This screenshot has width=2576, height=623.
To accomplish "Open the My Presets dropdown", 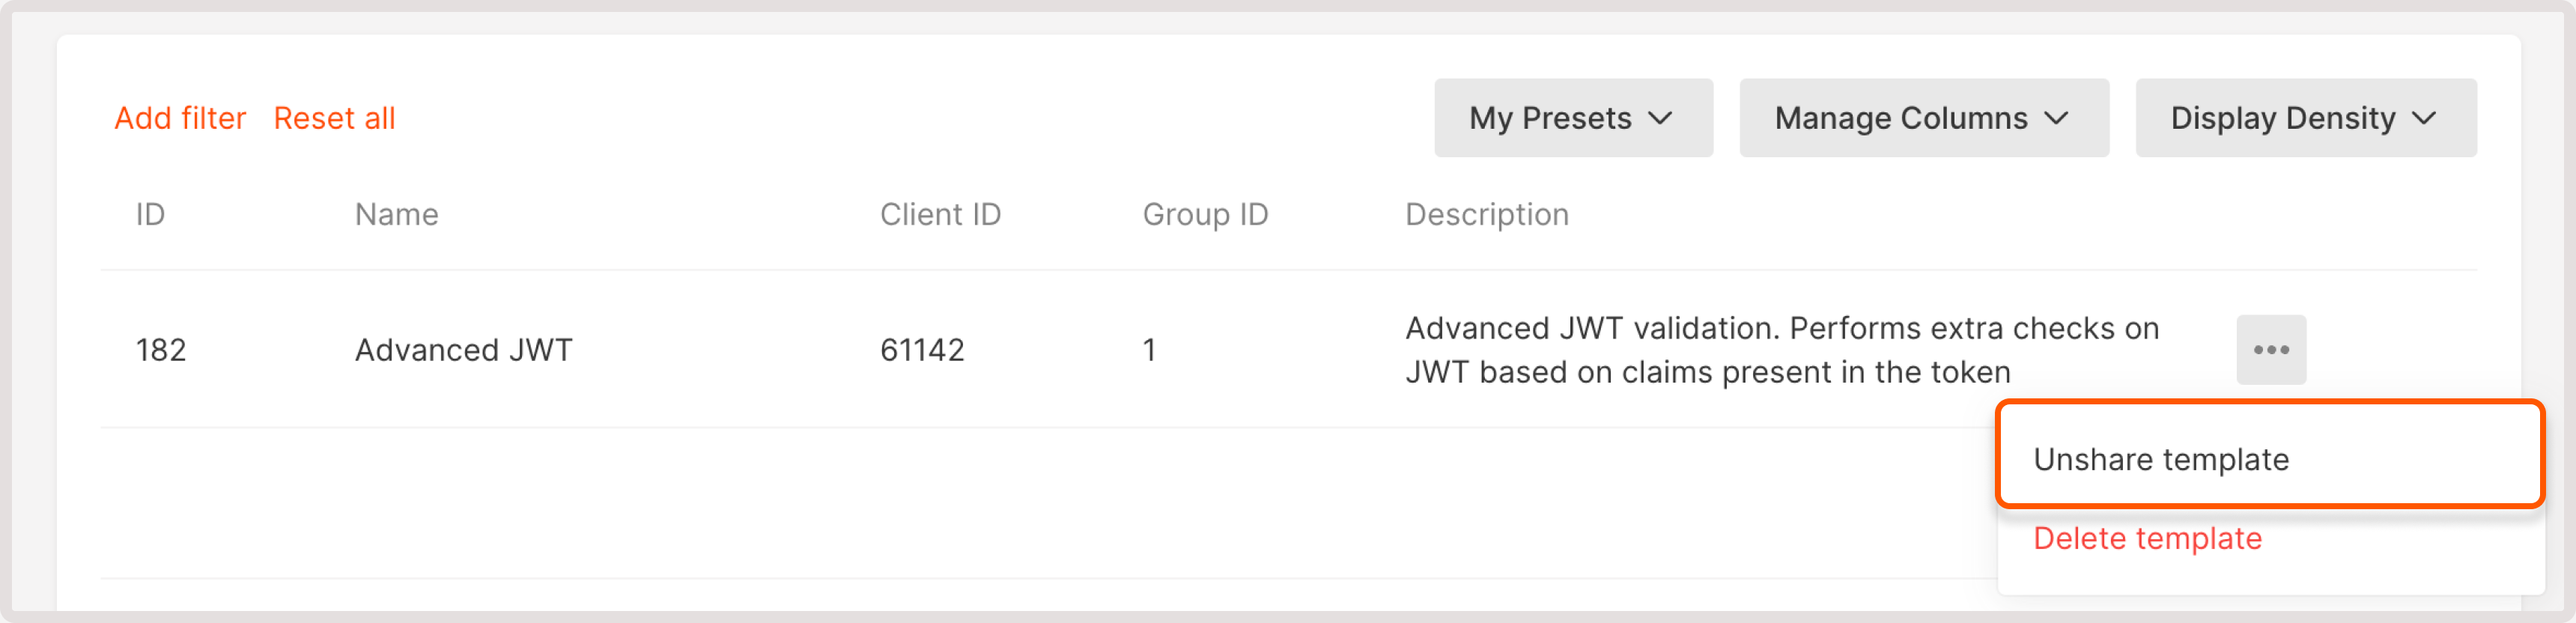I will pos(1572,118).
